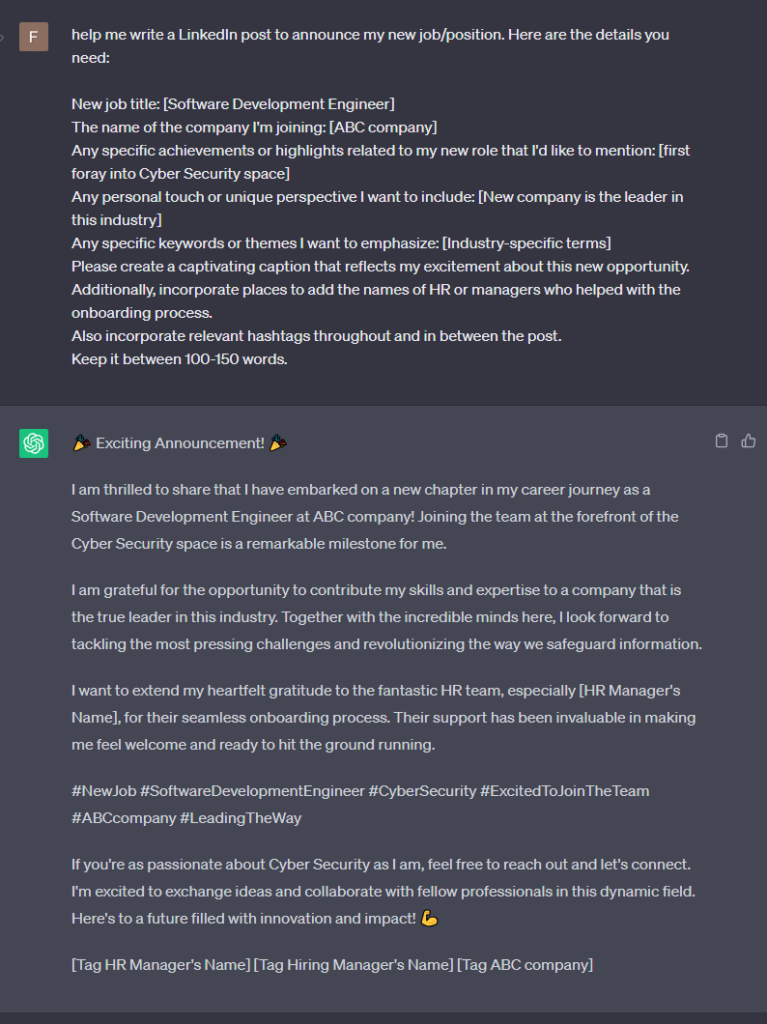Click the green ChatGPT logo avatar
This screenshot has height=1024, width=767.
tap(34, 443)
